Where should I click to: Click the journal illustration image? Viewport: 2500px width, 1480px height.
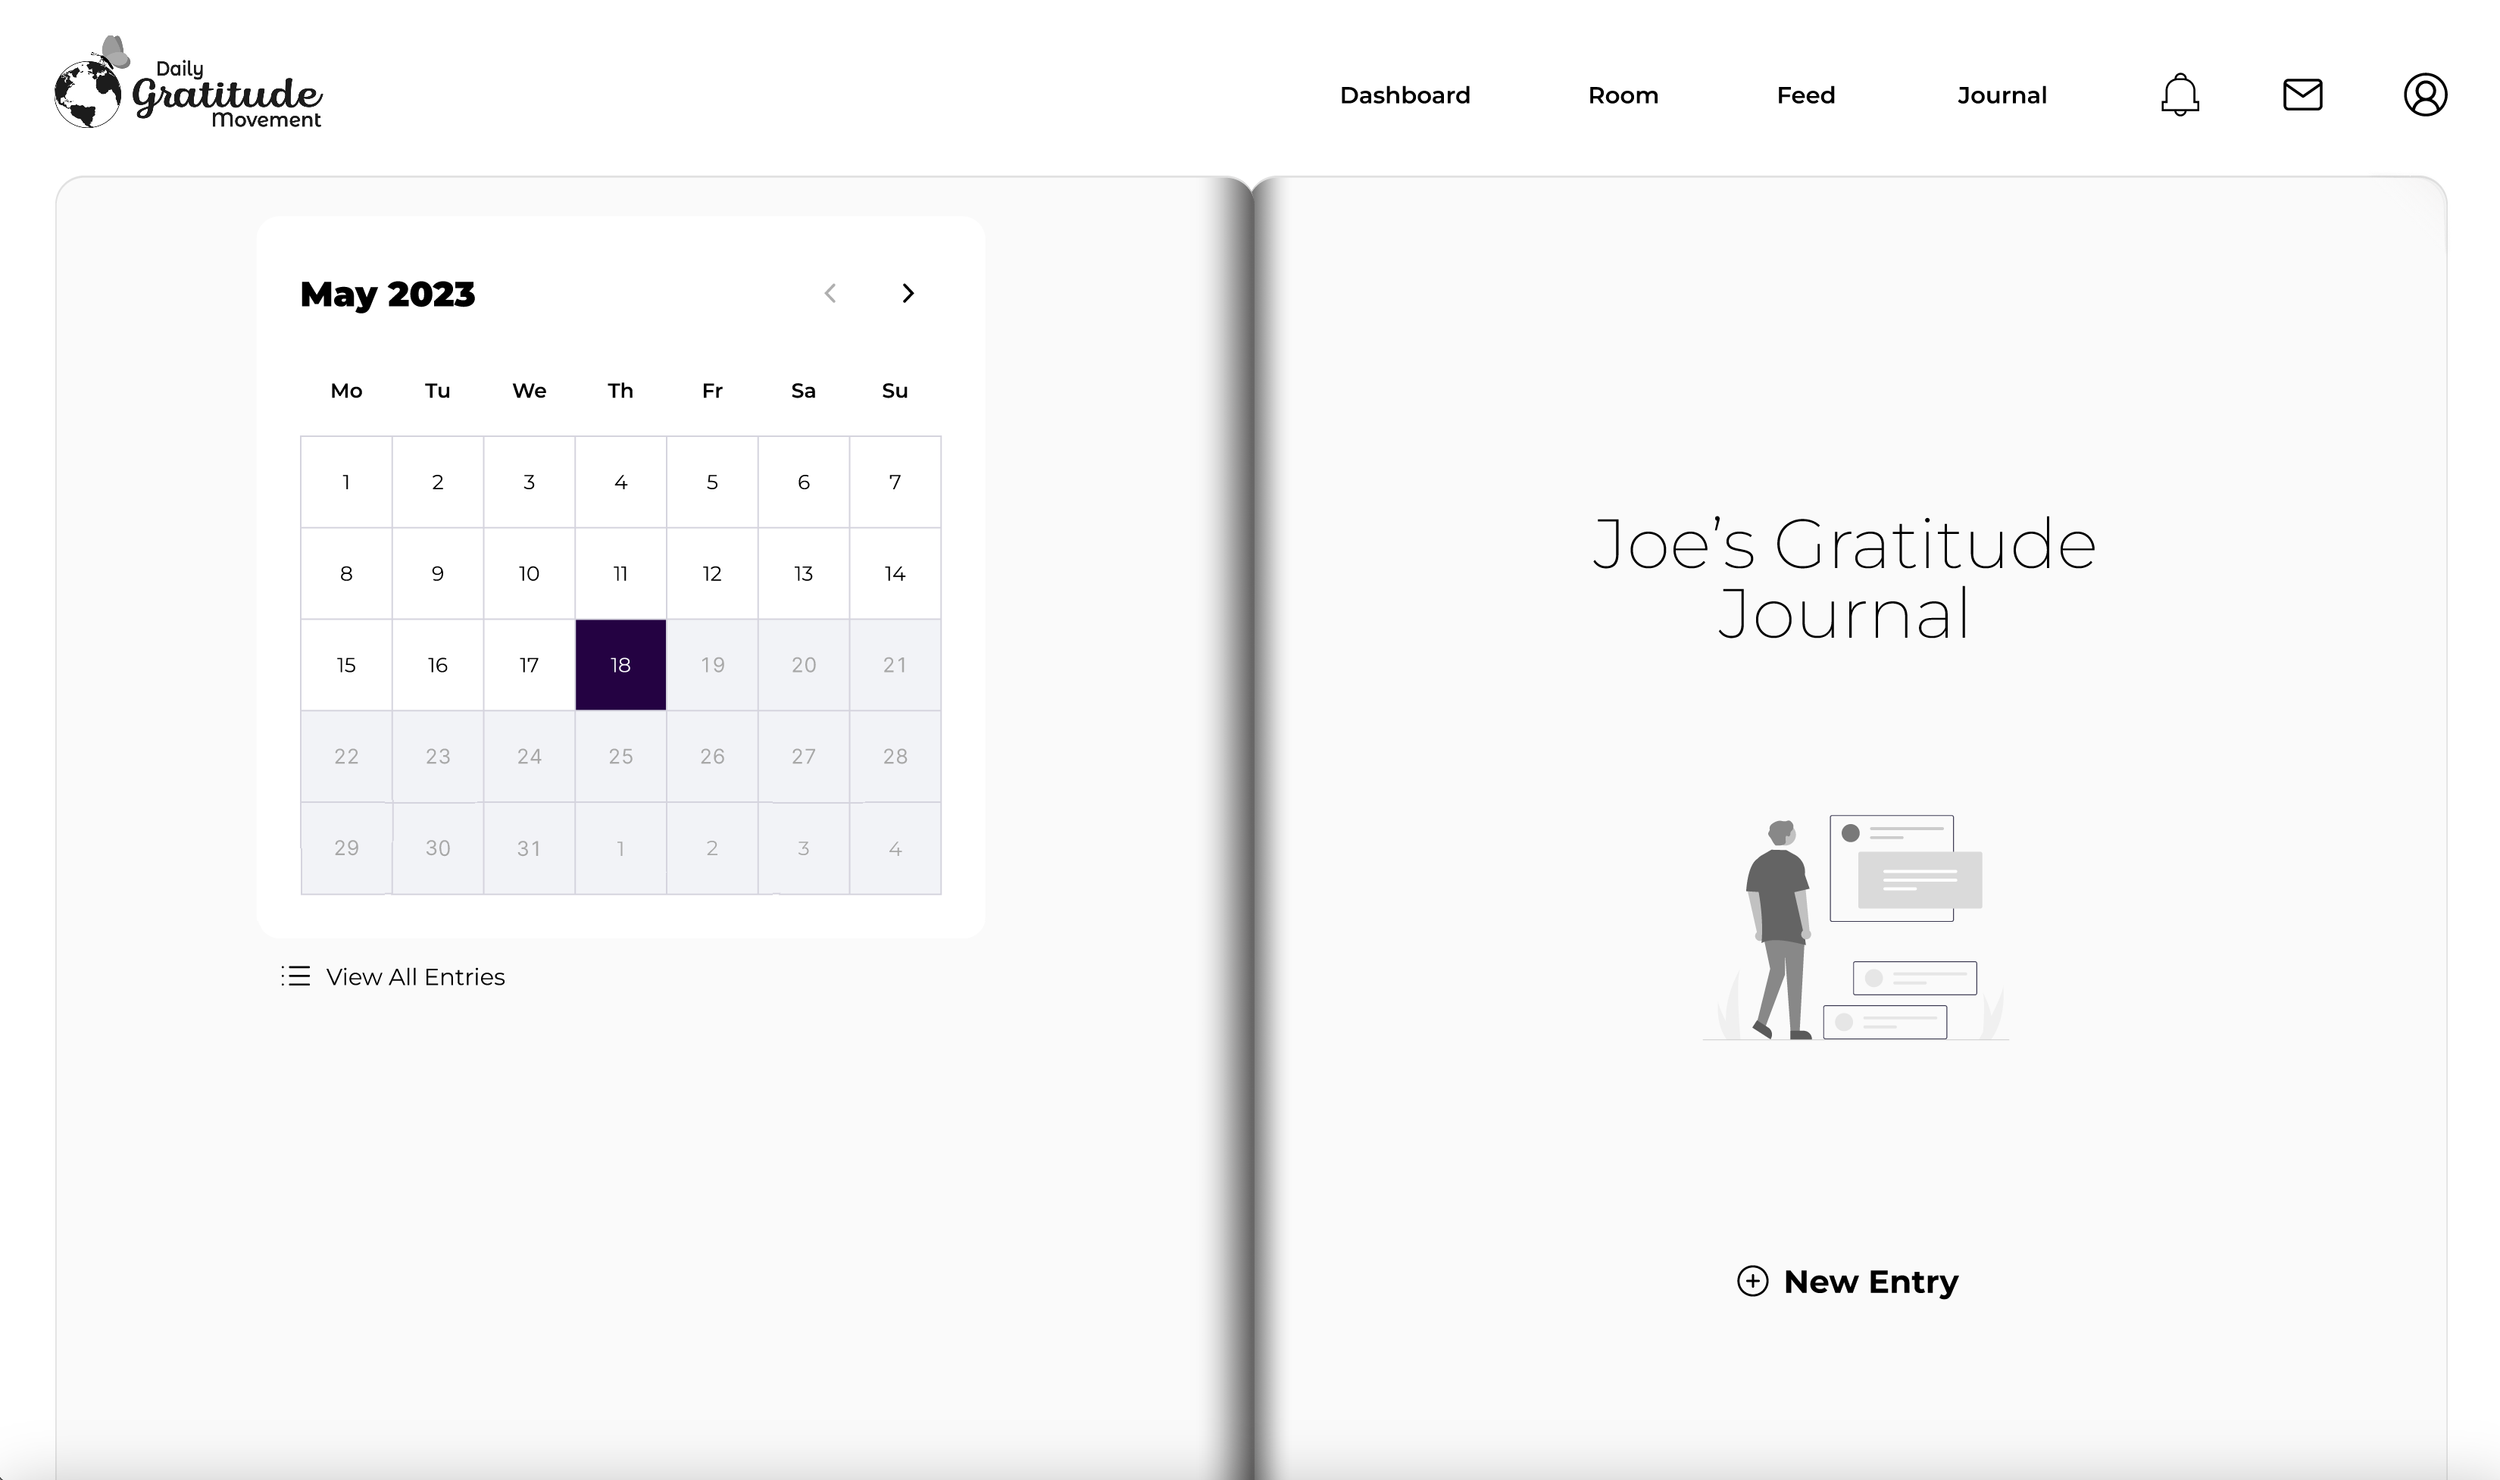[x=1855, y=927]
